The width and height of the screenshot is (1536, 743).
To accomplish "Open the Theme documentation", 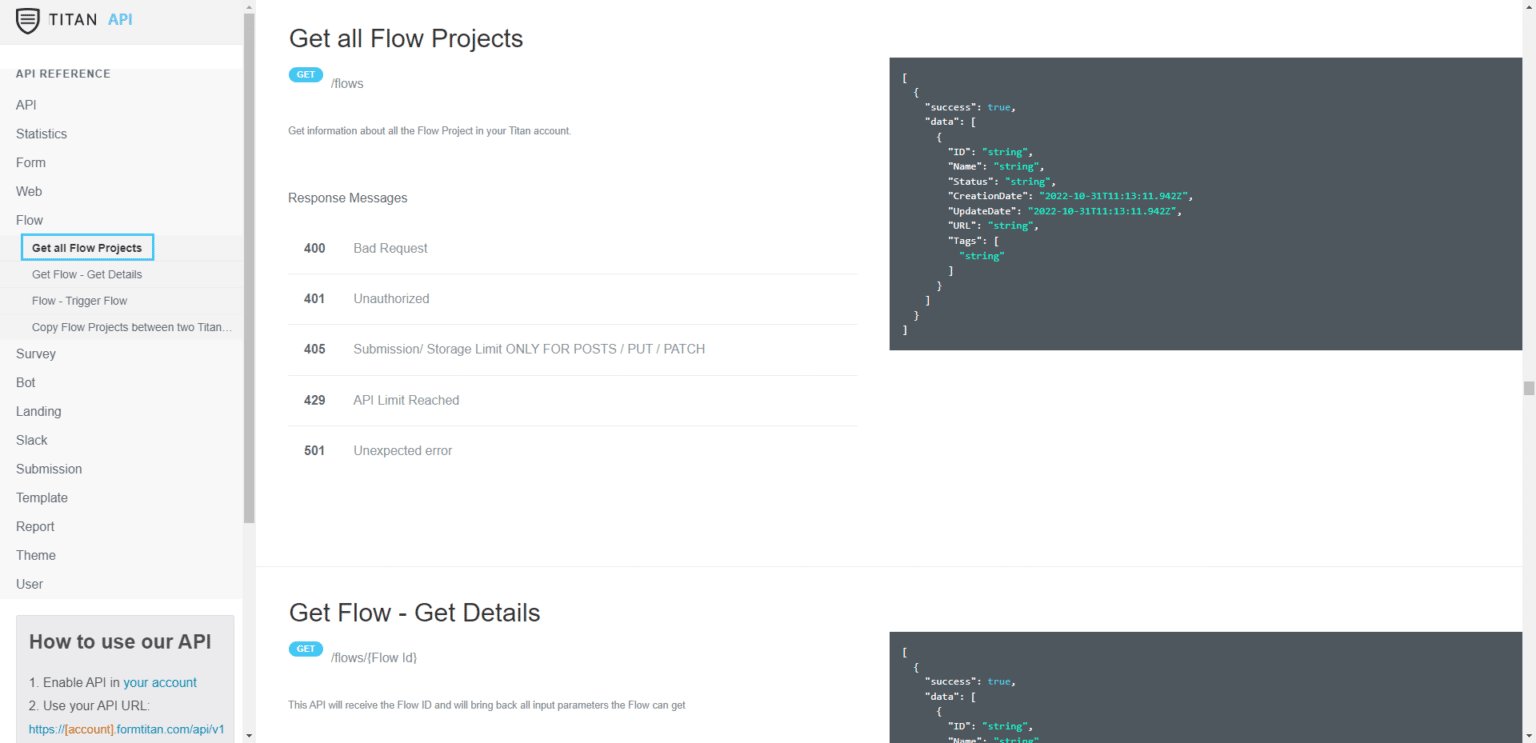I will click(35, 555).
